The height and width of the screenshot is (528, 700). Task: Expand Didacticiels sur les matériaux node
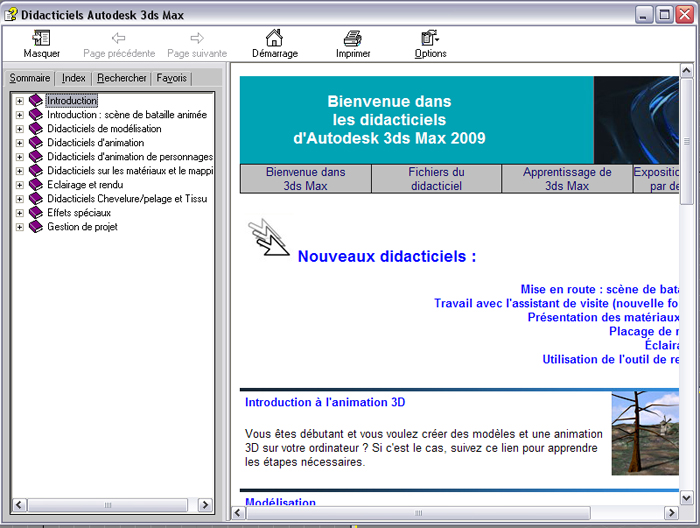pos(19,171)
